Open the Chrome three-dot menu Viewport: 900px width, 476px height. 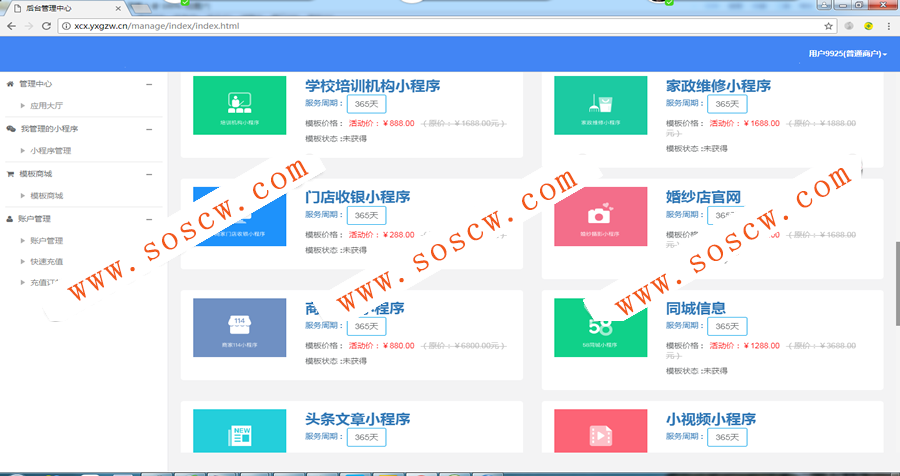click(889, 26)
